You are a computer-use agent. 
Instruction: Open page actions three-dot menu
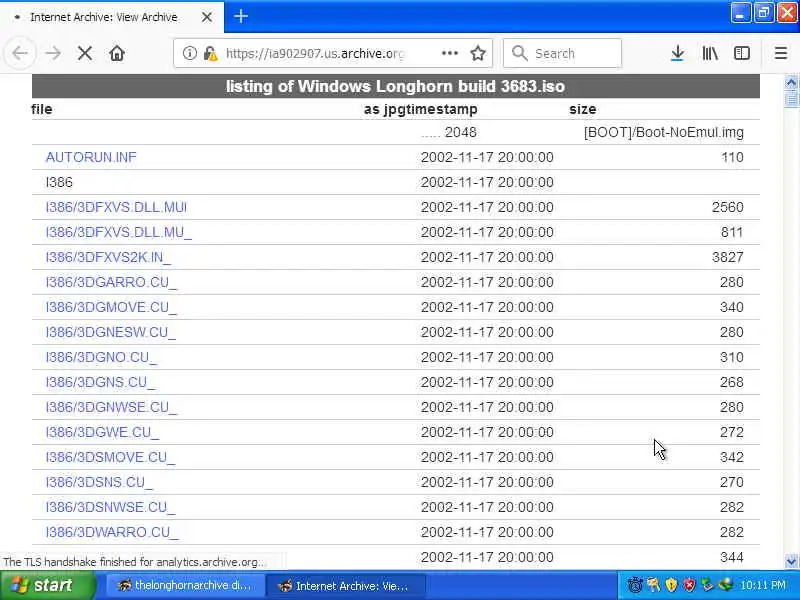[x=449, y=53]
